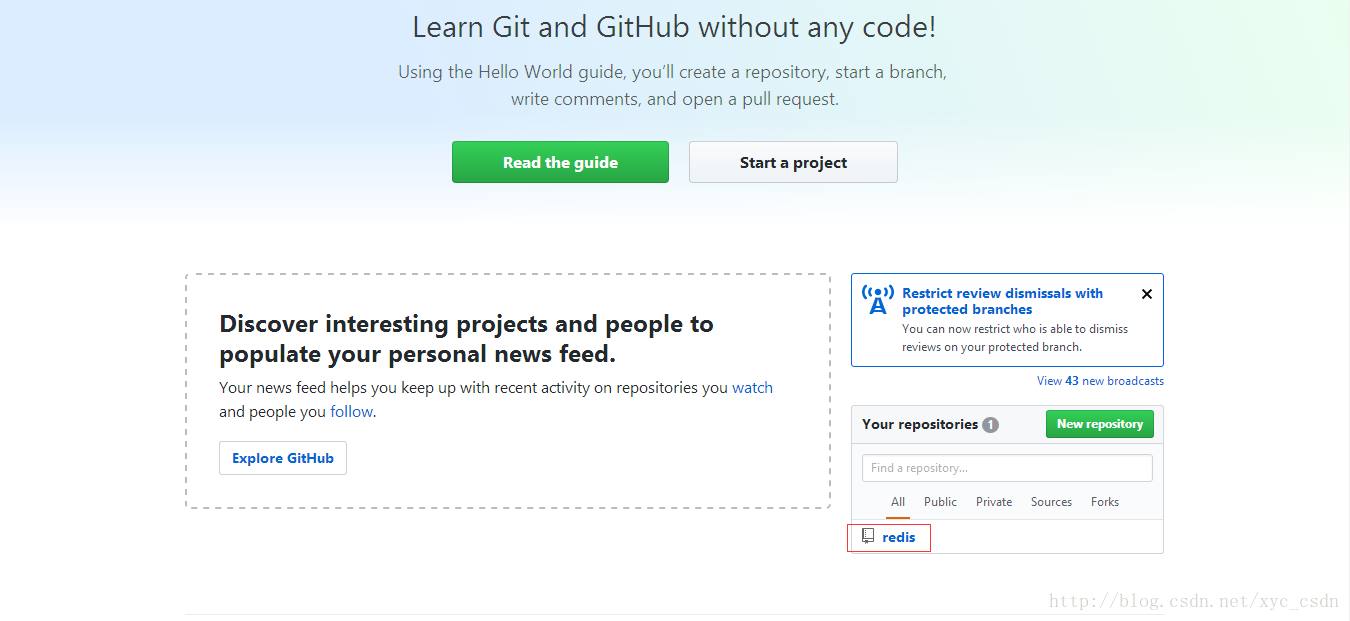The width and height of the screenshot is (1350, 621).
Task: Click the Explore GitHub button
Action: coord(283,458)
